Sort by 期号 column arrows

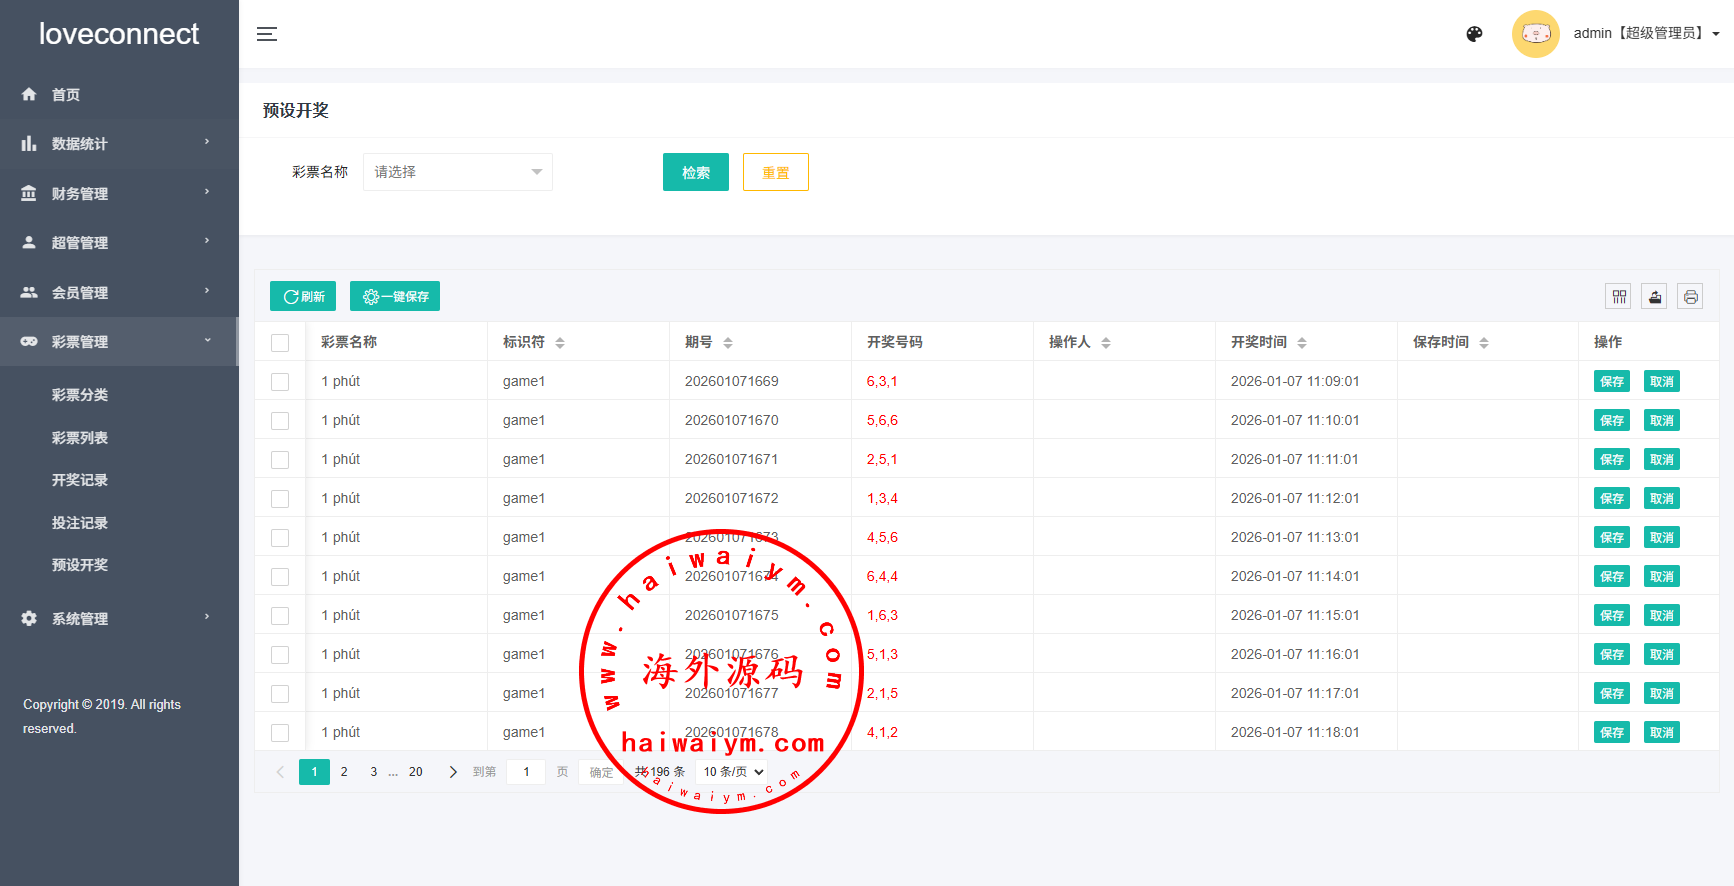click(728, 343)
